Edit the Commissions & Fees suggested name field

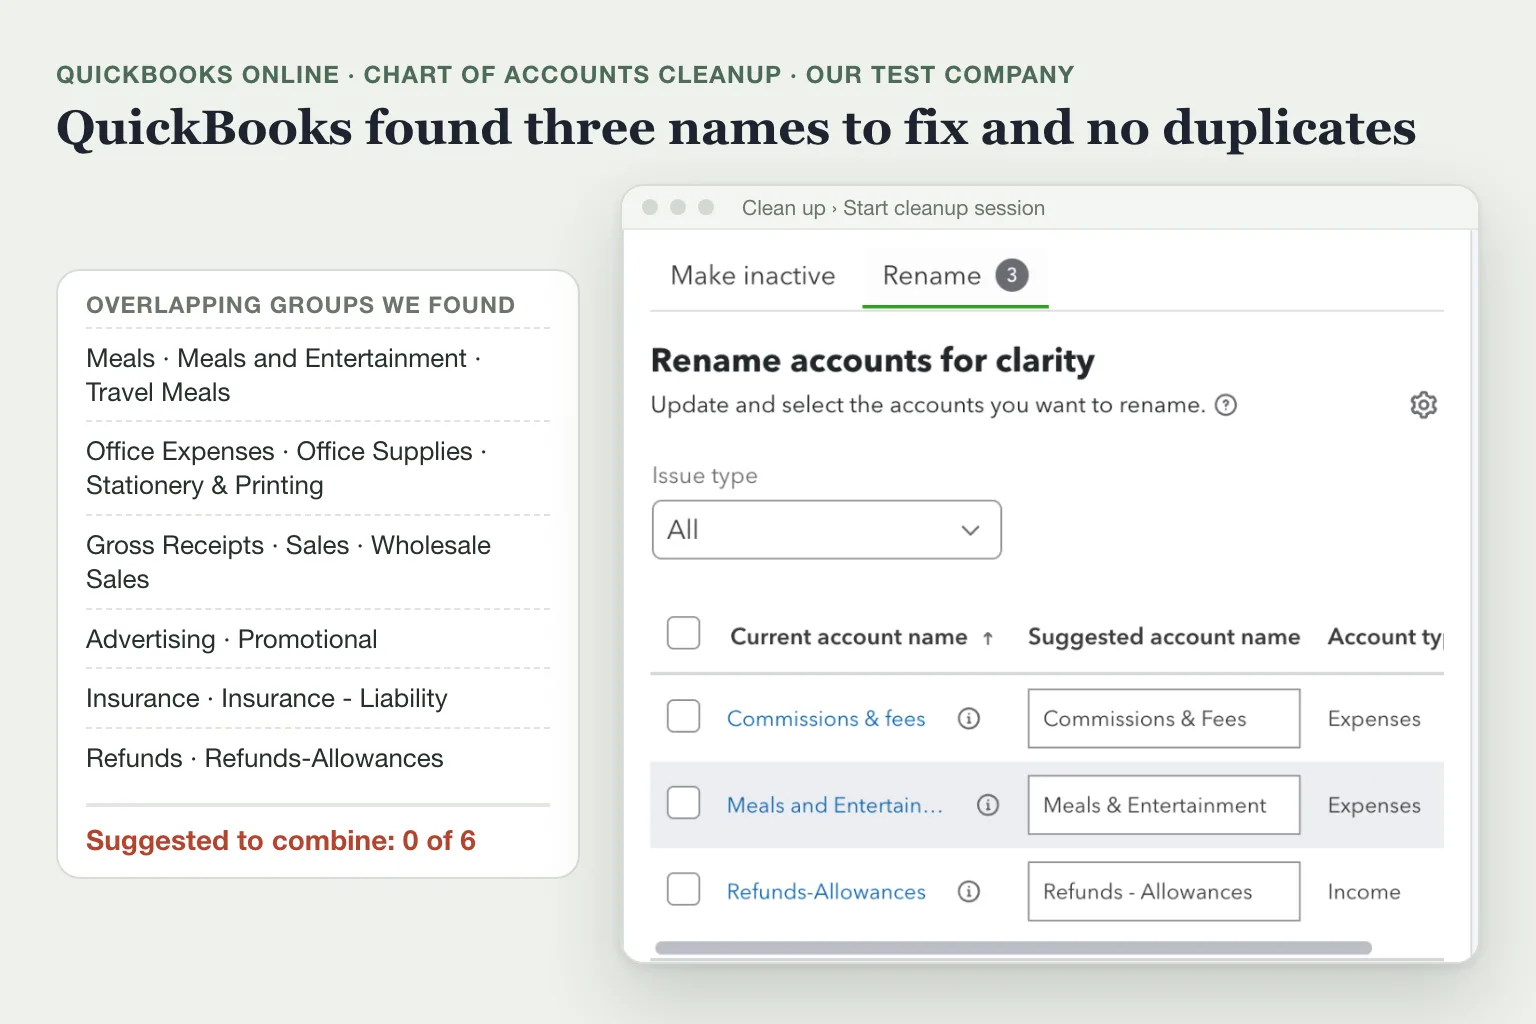1164,718
